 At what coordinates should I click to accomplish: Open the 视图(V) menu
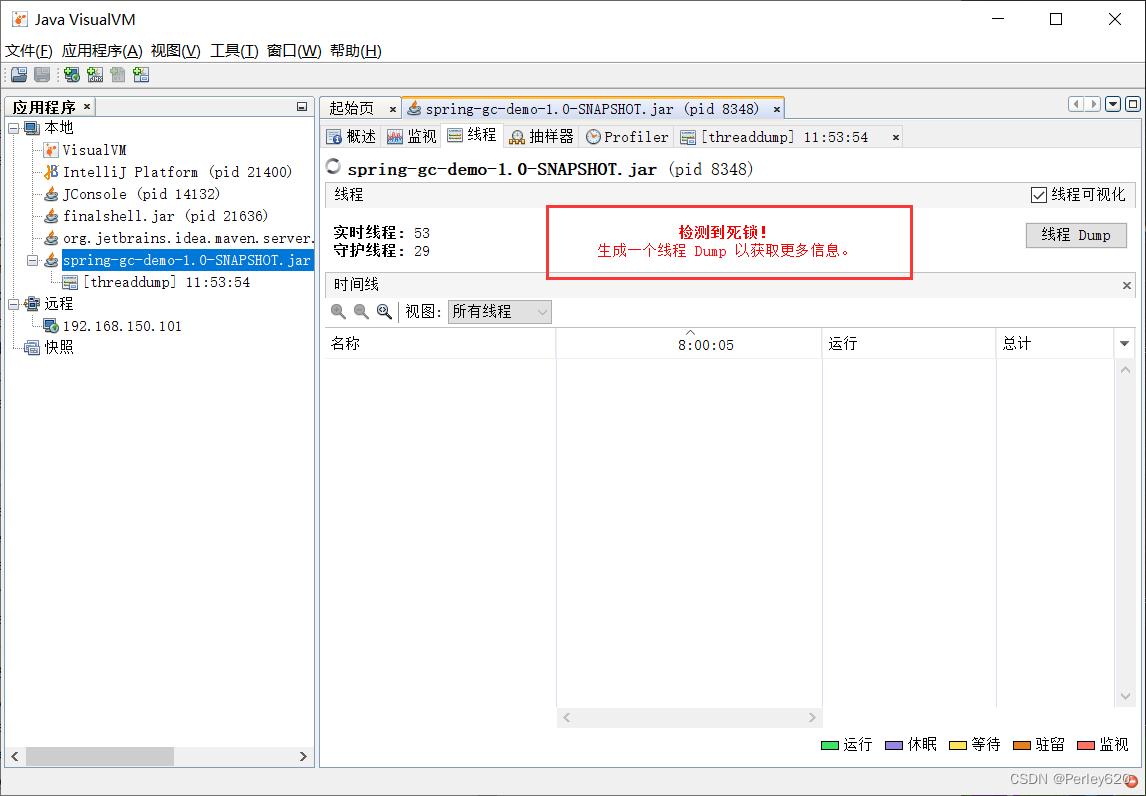coord(175,50)
